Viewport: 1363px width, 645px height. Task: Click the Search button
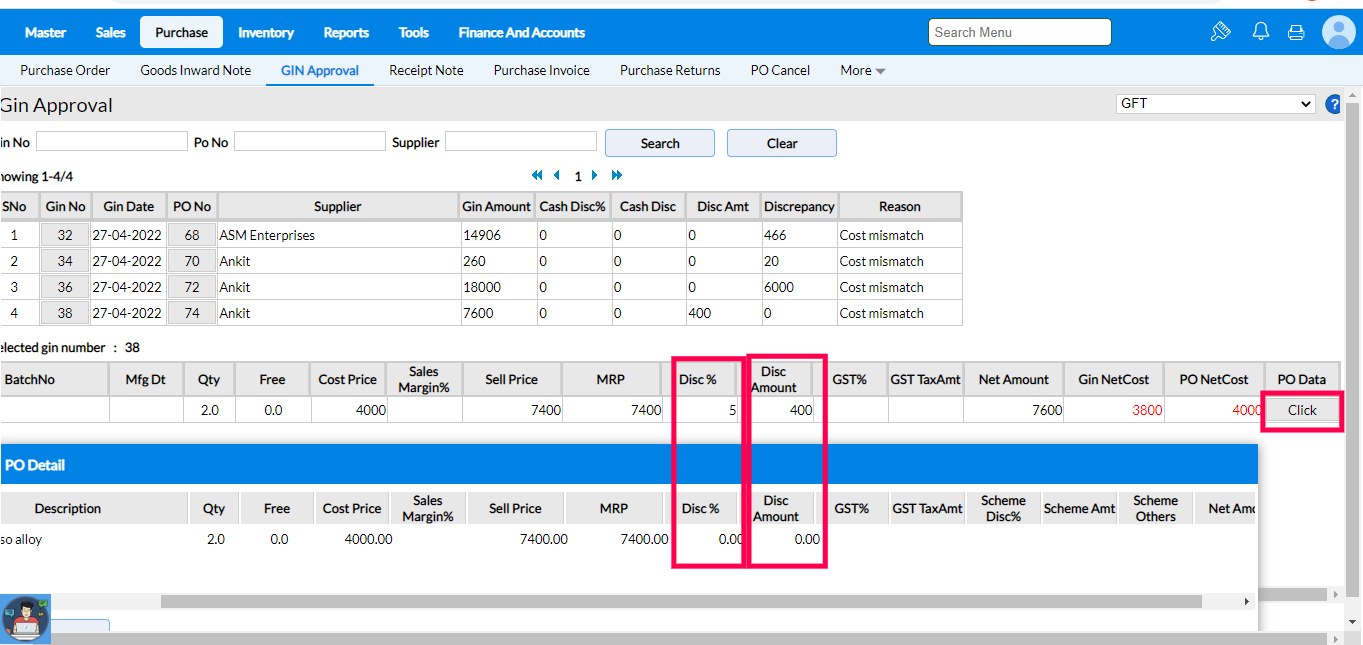tap(660, 143)
